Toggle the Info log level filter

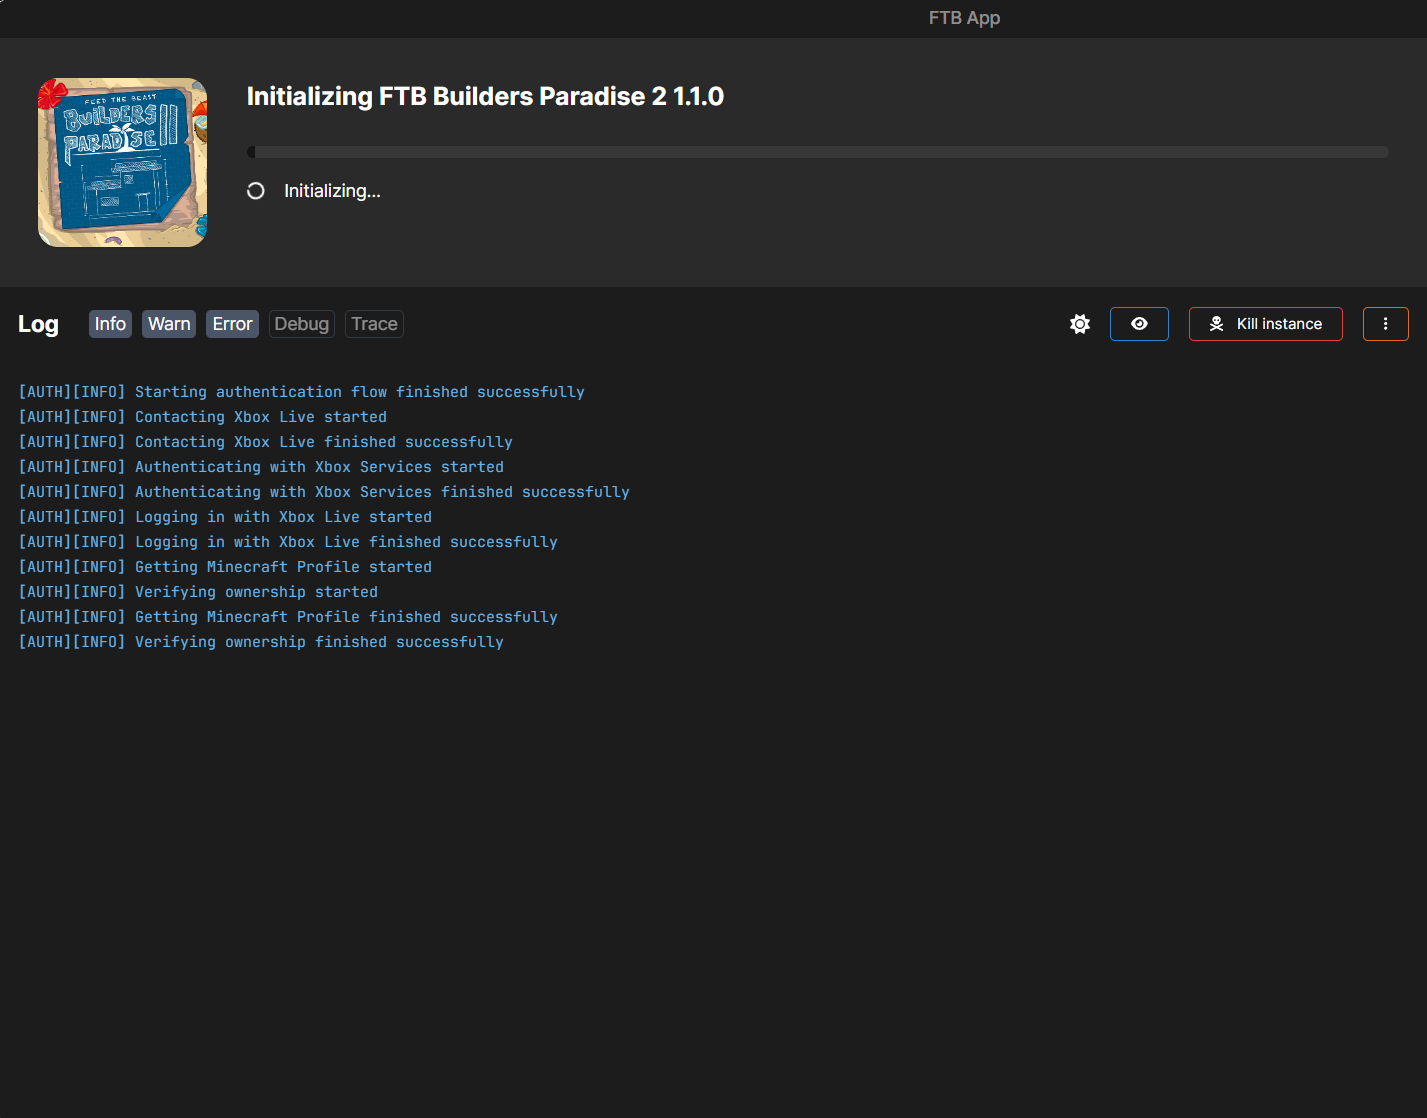coord(110,324)
